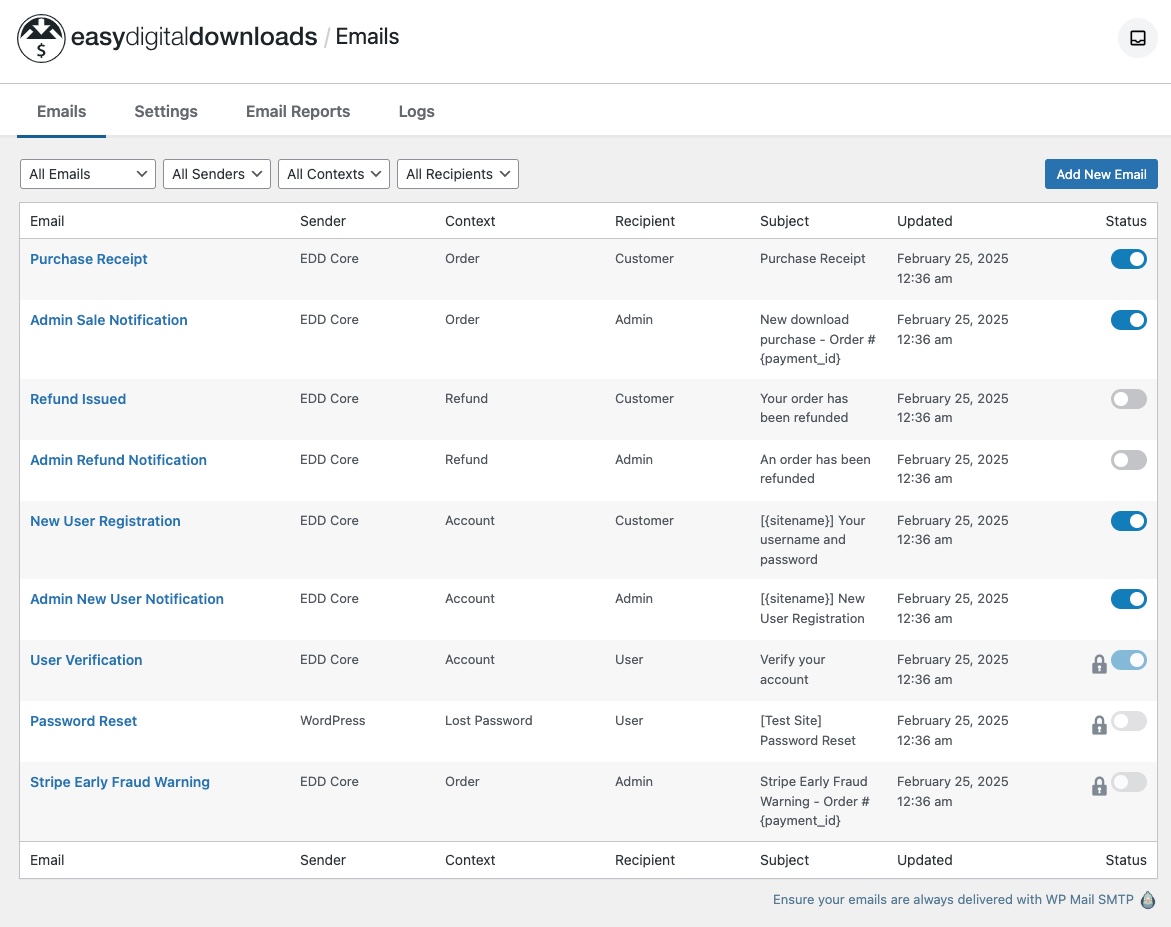Open the Refund Issued email link
Screen dimensions: 1171x927
tap(78, 400)
